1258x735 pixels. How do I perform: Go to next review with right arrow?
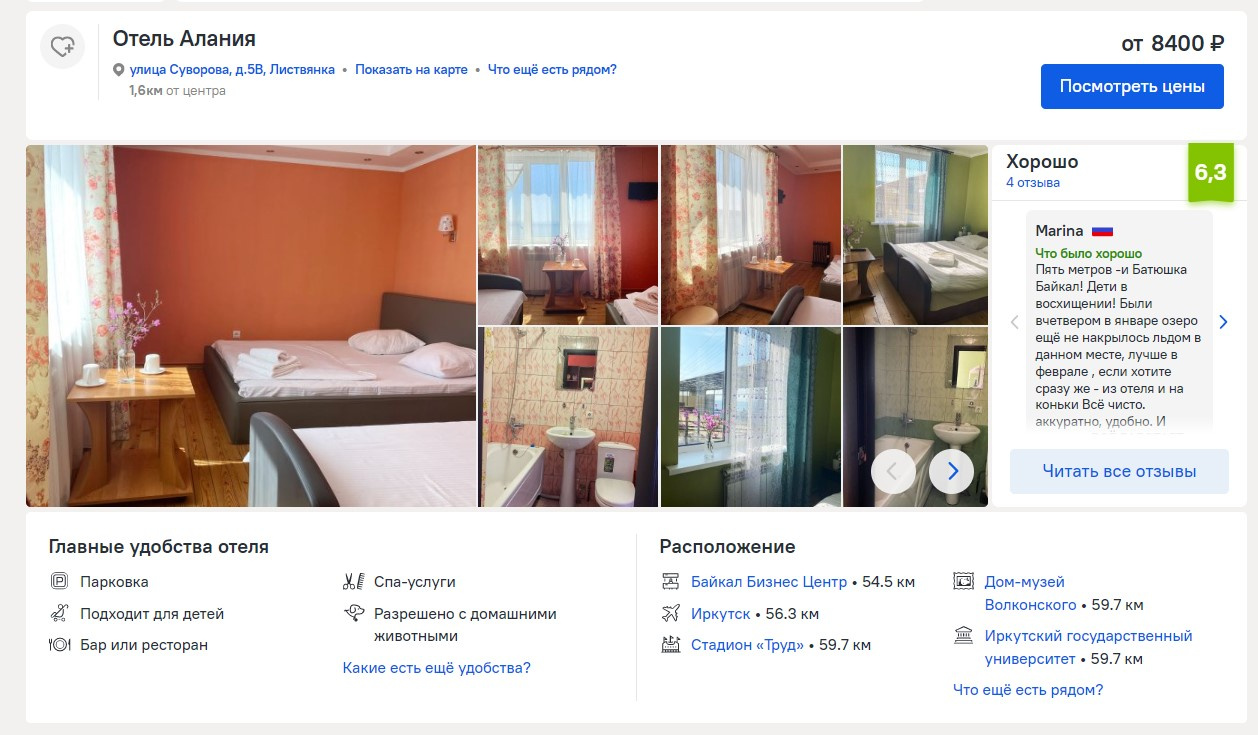1223,322
